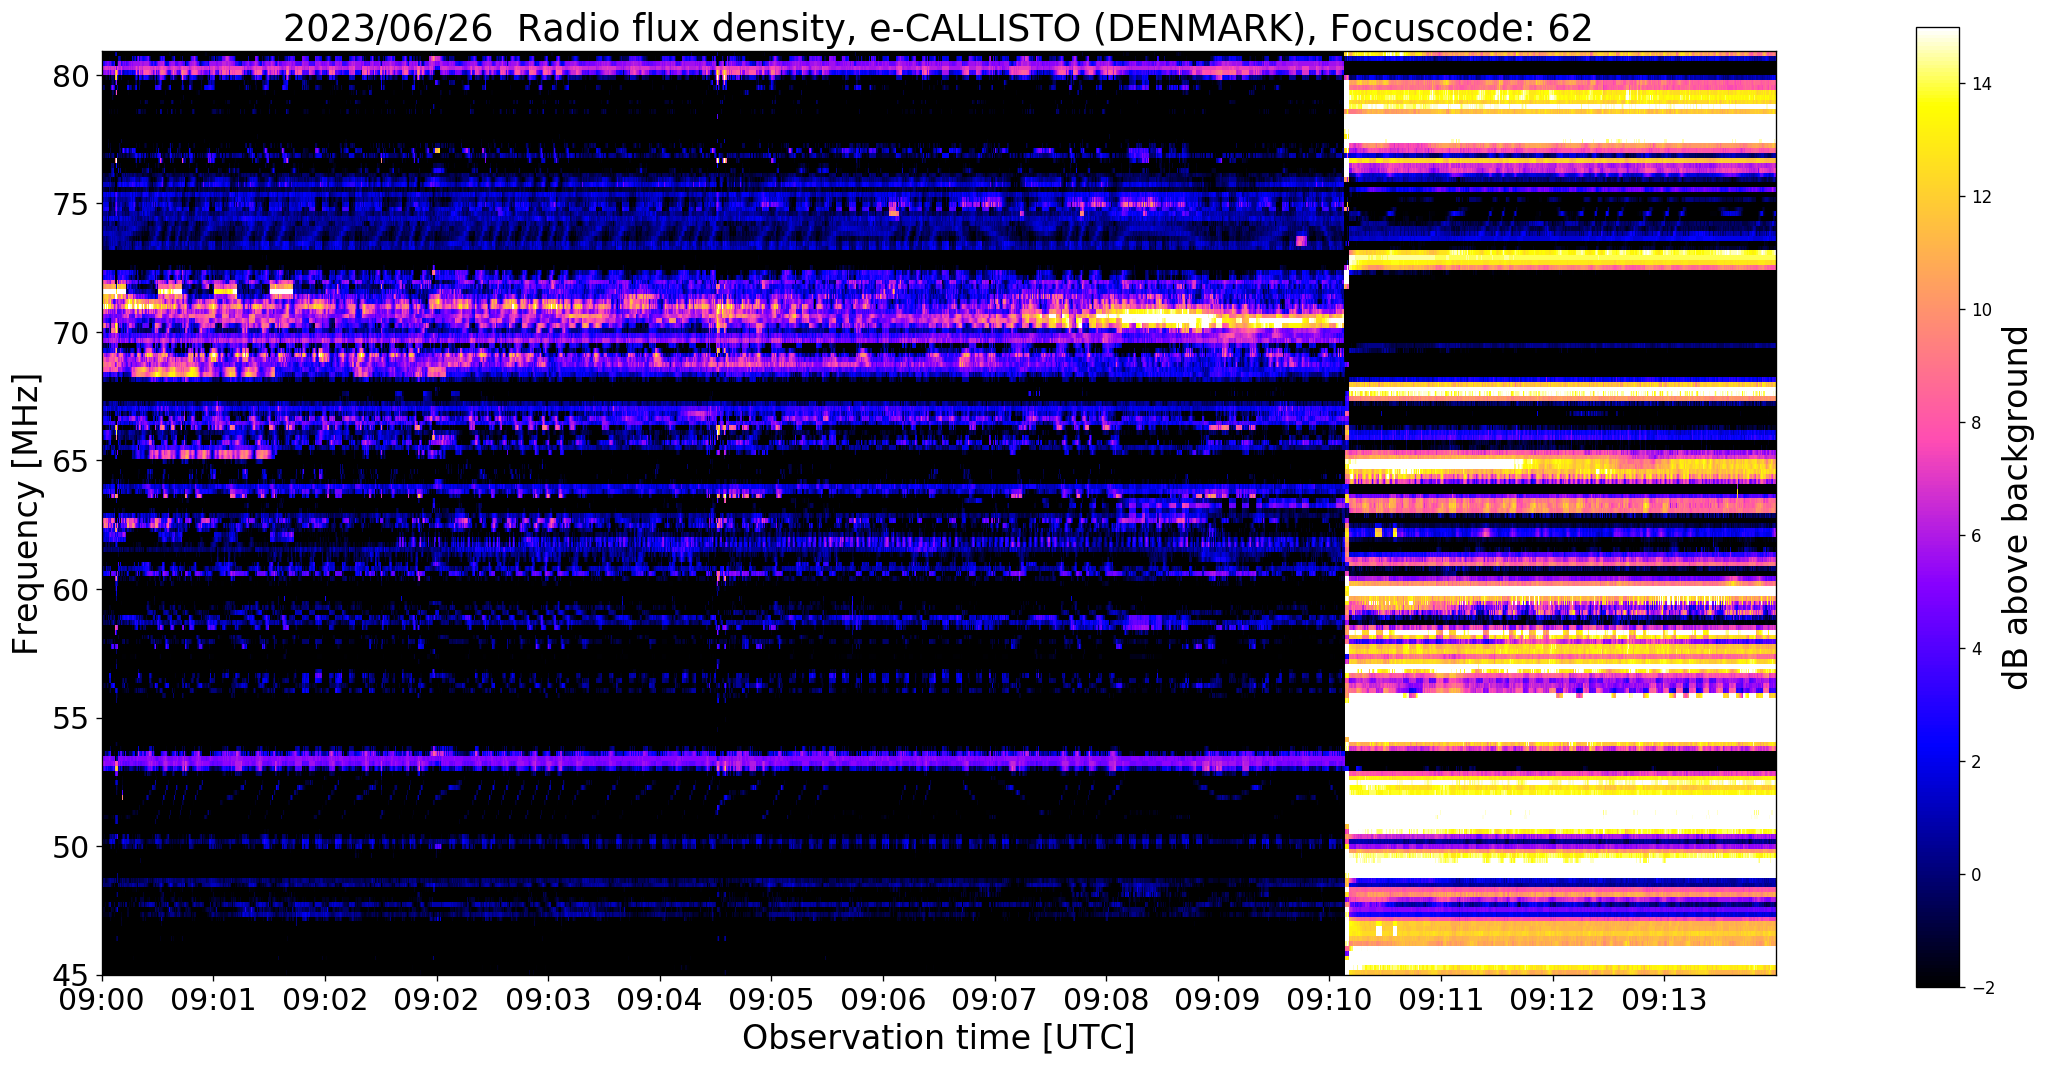Click the 60 MHz tick label

pyautogui.click(x=72, y=590)
